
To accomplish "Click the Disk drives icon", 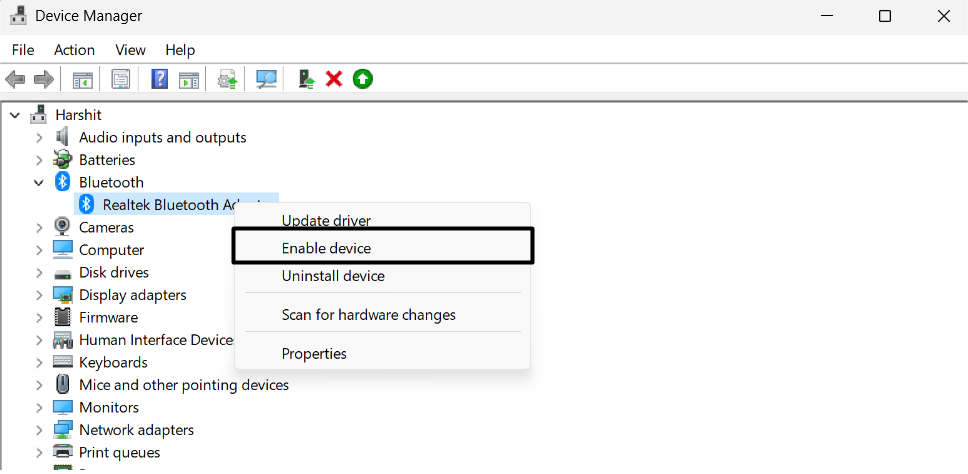I will [62, 273].
